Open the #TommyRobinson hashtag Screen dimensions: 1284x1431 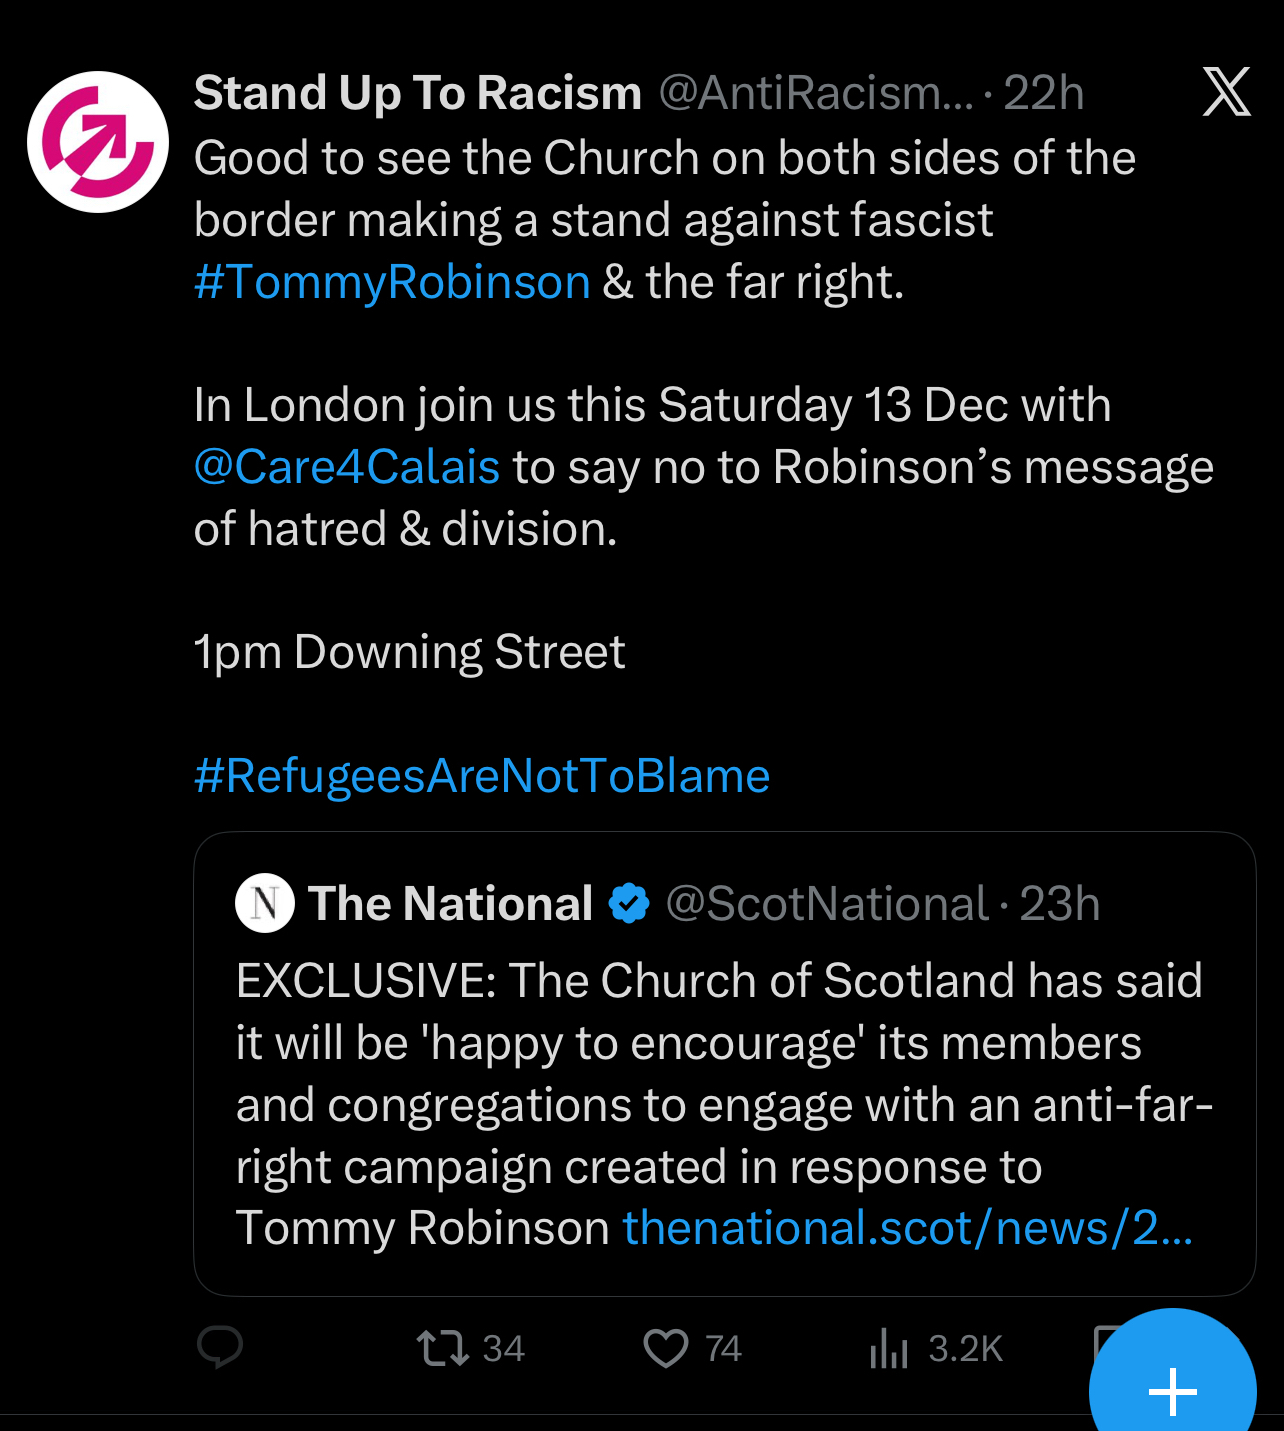392,282
